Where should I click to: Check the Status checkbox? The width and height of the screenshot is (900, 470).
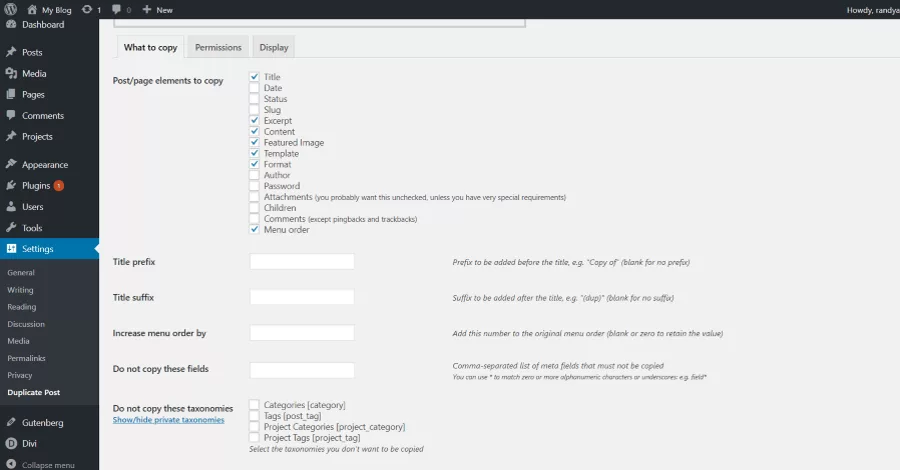click(254, 98)
